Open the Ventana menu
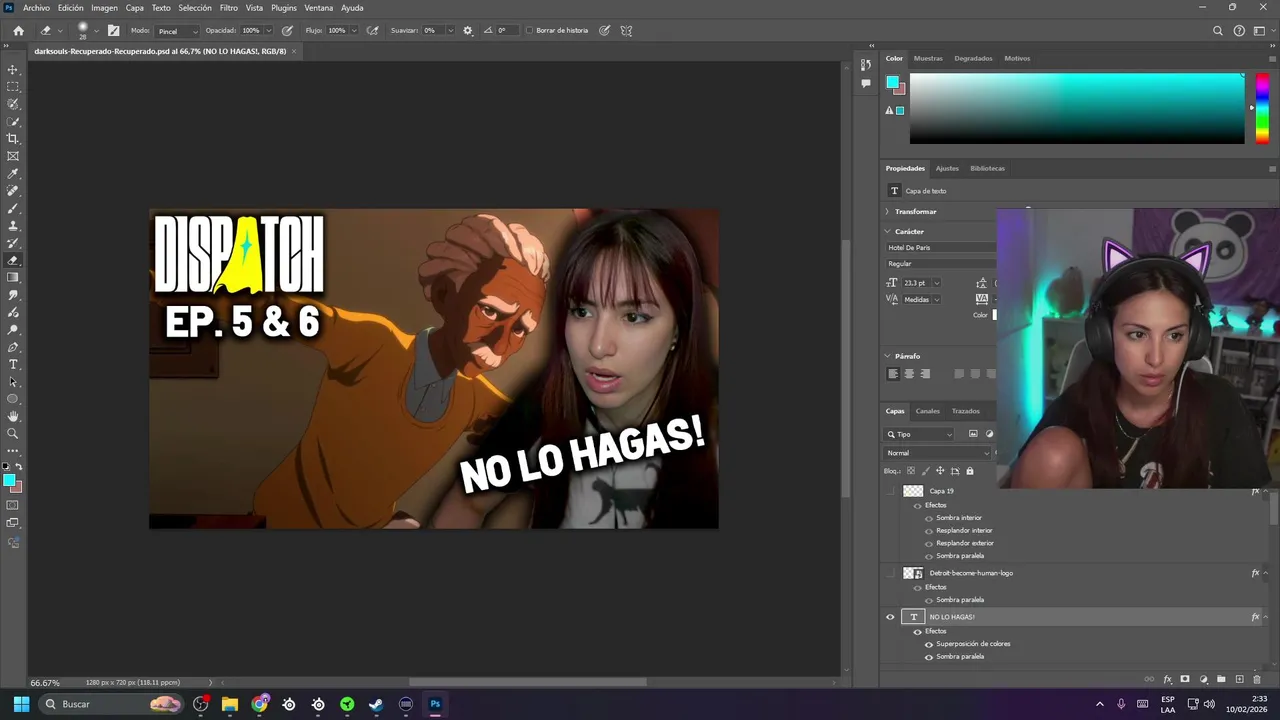This screenshot has height=720, width=1280. [319, 8]
